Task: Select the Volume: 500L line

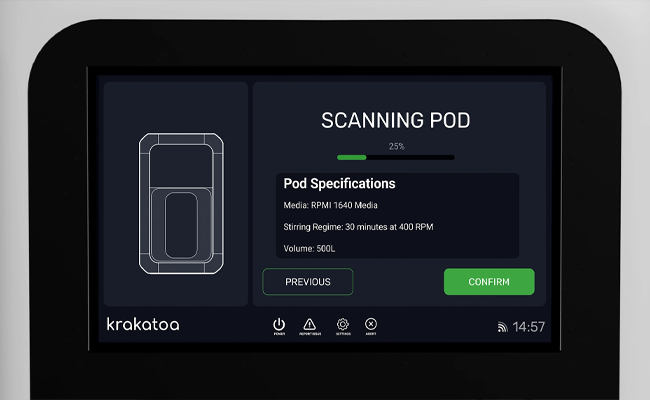Action: click(310, 248)
